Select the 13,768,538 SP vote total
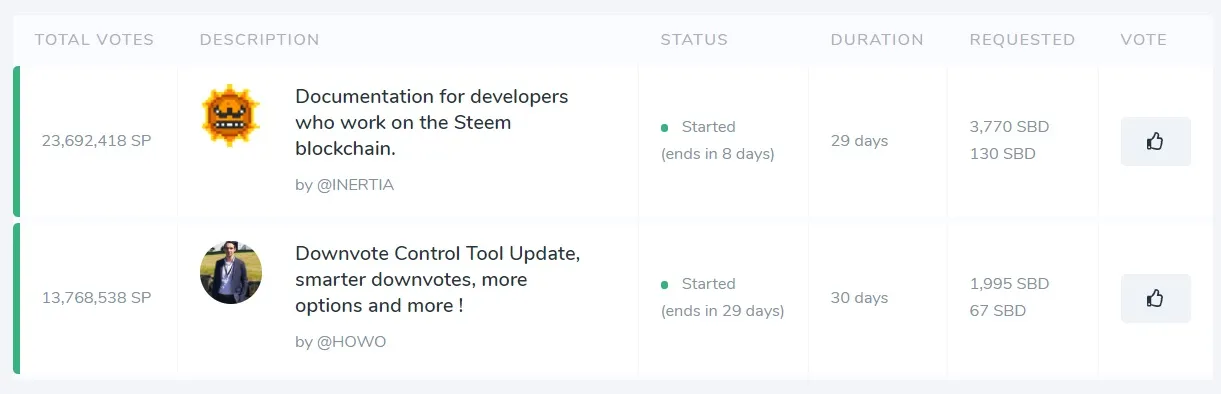Screen dimensions: 1221x394 point(96,298)
